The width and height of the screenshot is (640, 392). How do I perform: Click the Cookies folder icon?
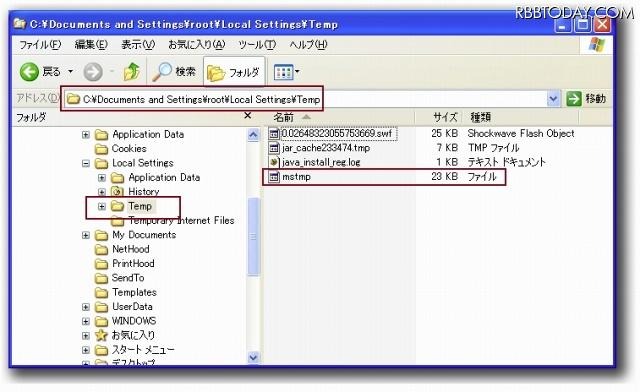[x=101, y=149]
